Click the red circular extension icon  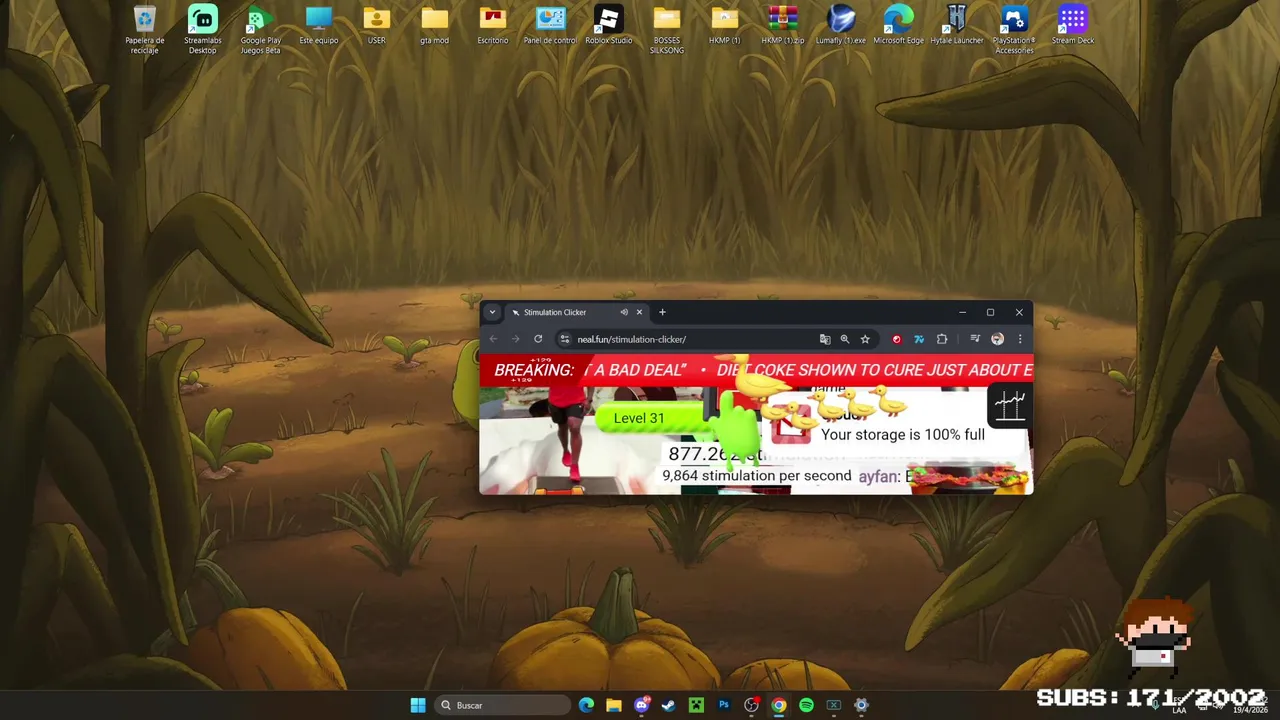tap(896, 339)
